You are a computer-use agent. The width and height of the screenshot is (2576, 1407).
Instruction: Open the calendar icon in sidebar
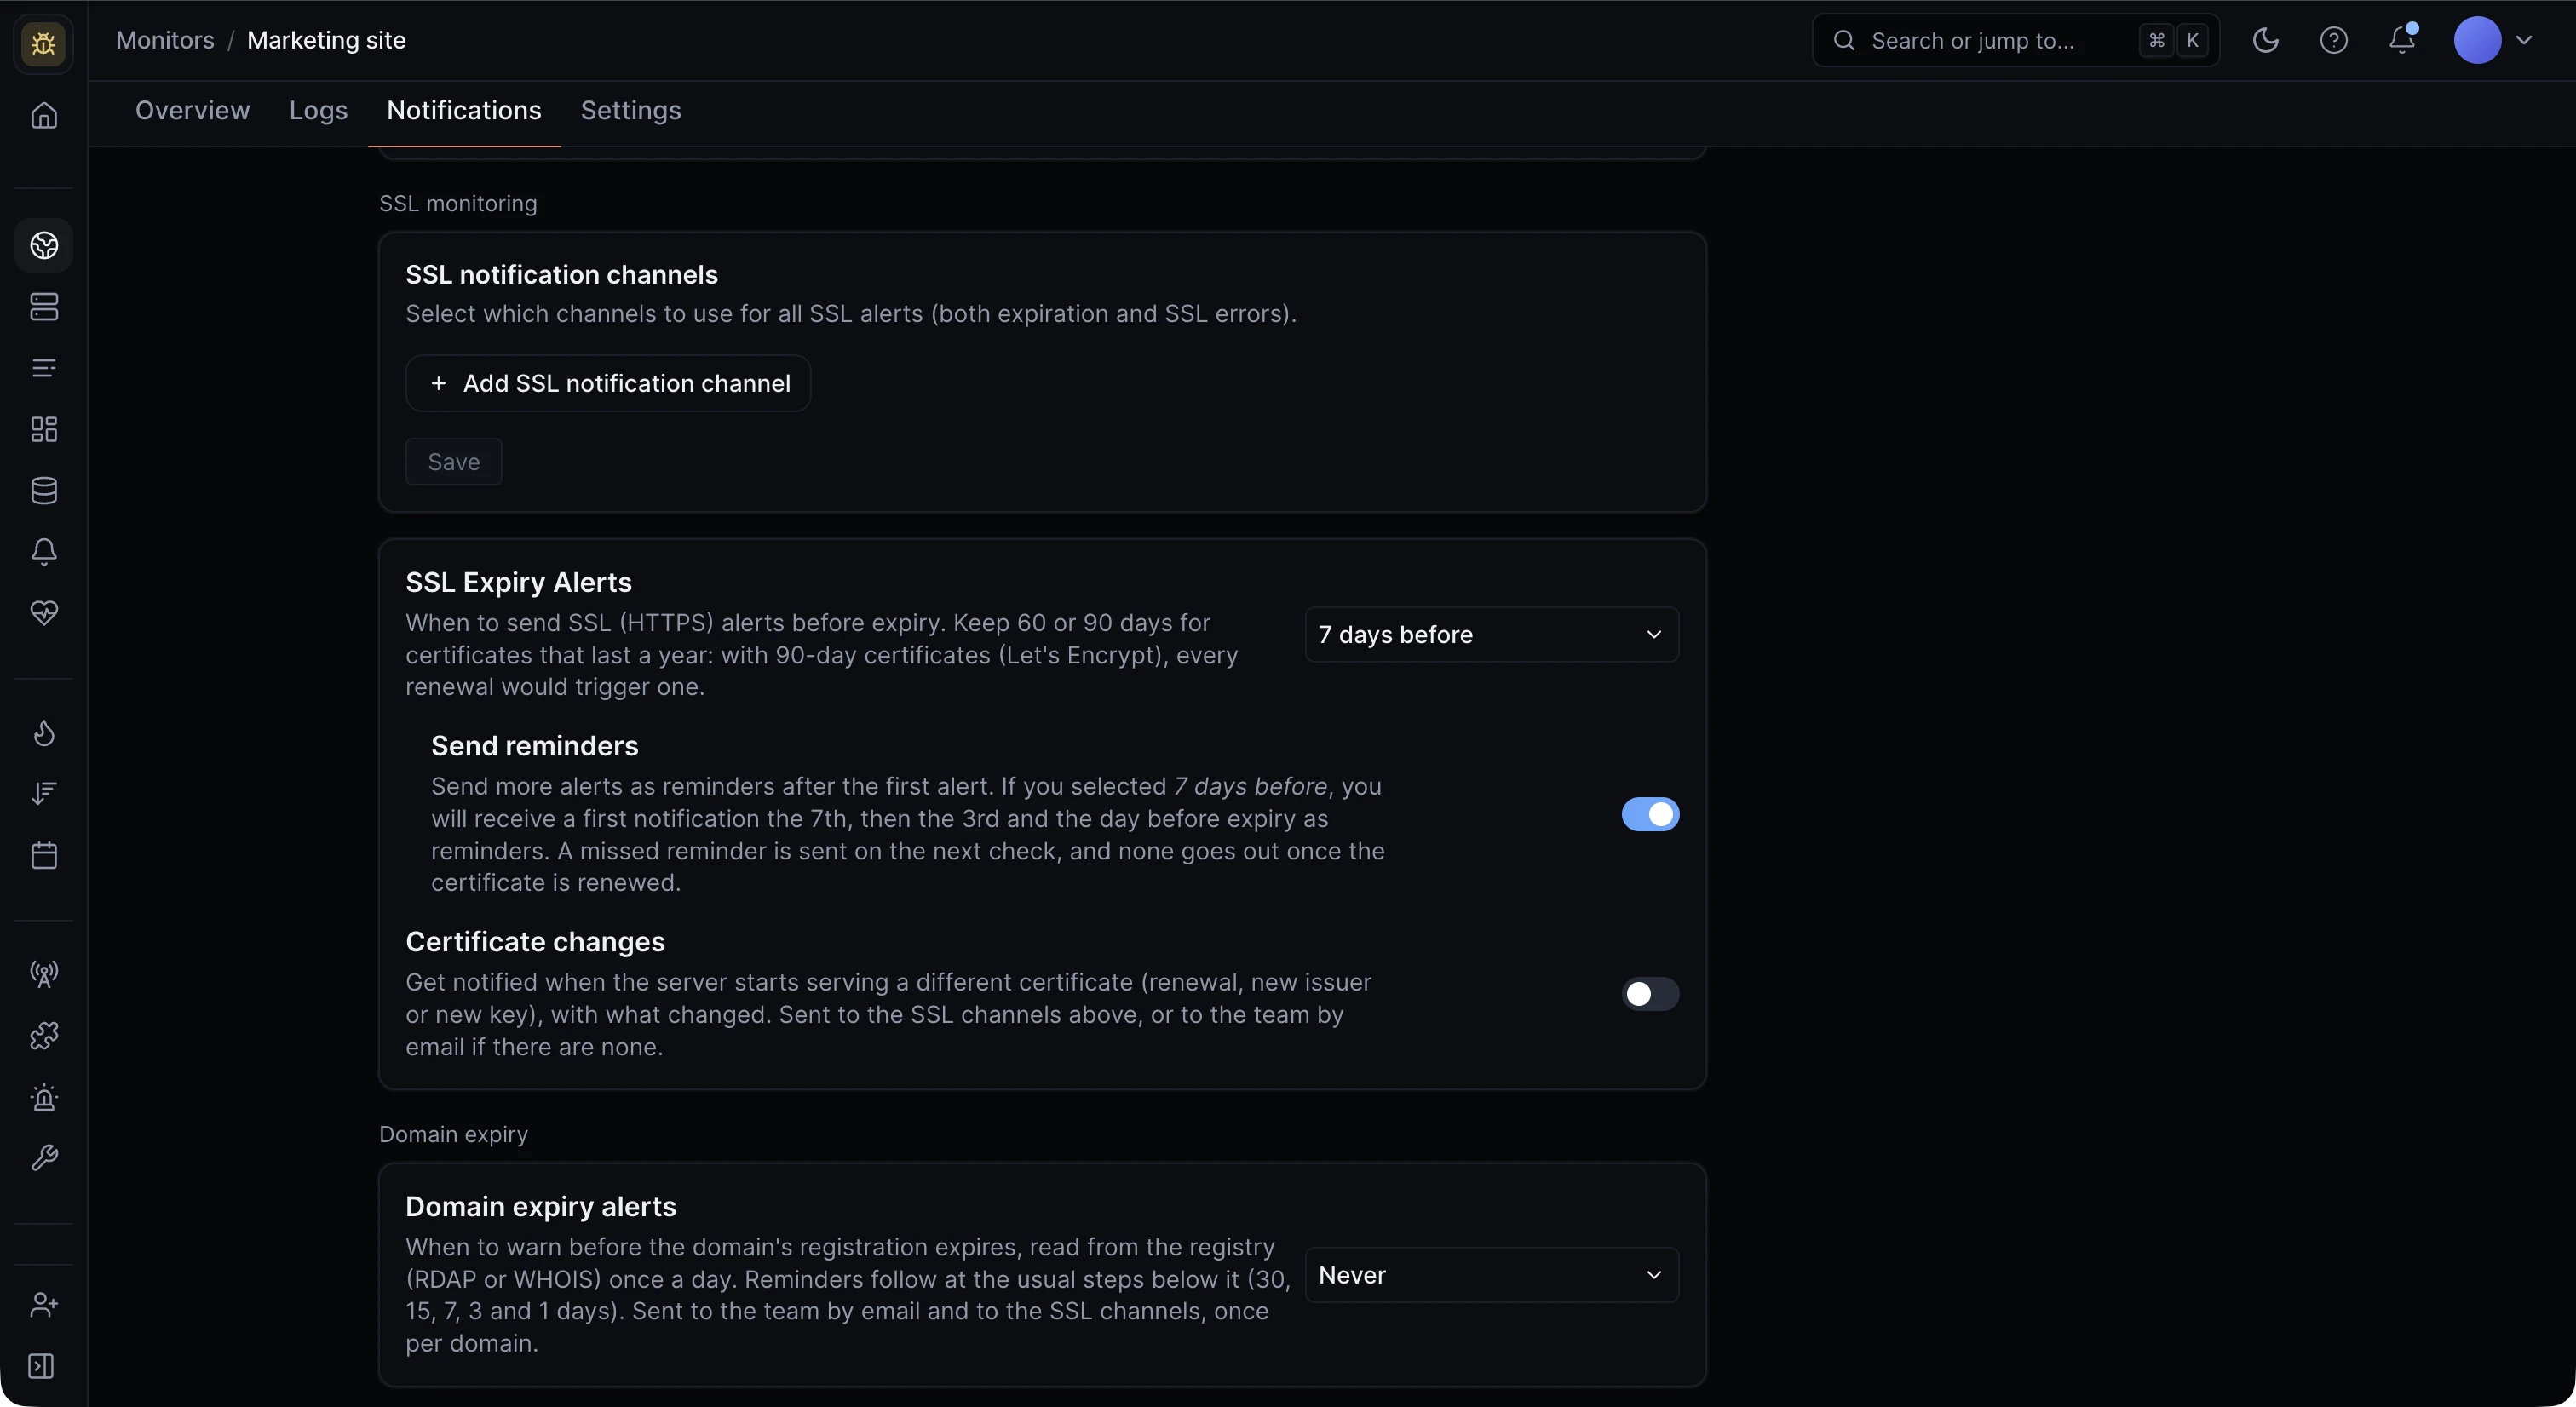coord(44,855)
